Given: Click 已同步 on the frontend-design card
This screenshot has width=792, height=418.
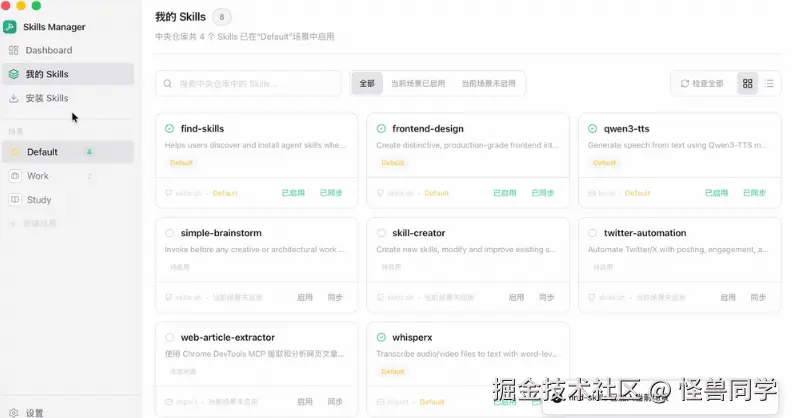Looking at the screenshot, I should point(543,193).
